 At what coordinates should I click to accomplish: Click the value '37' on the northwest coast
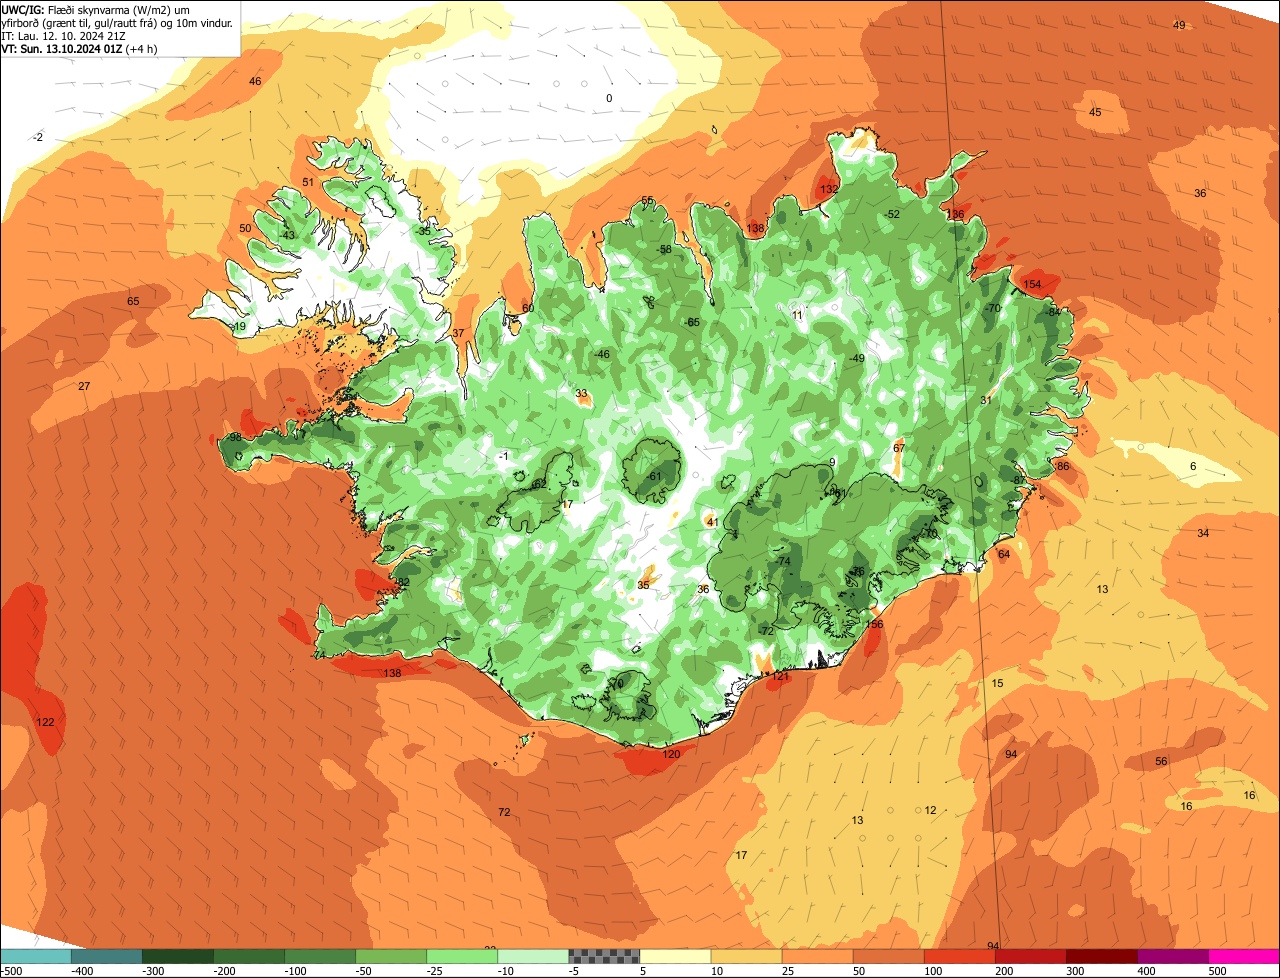tap(458, 333)
